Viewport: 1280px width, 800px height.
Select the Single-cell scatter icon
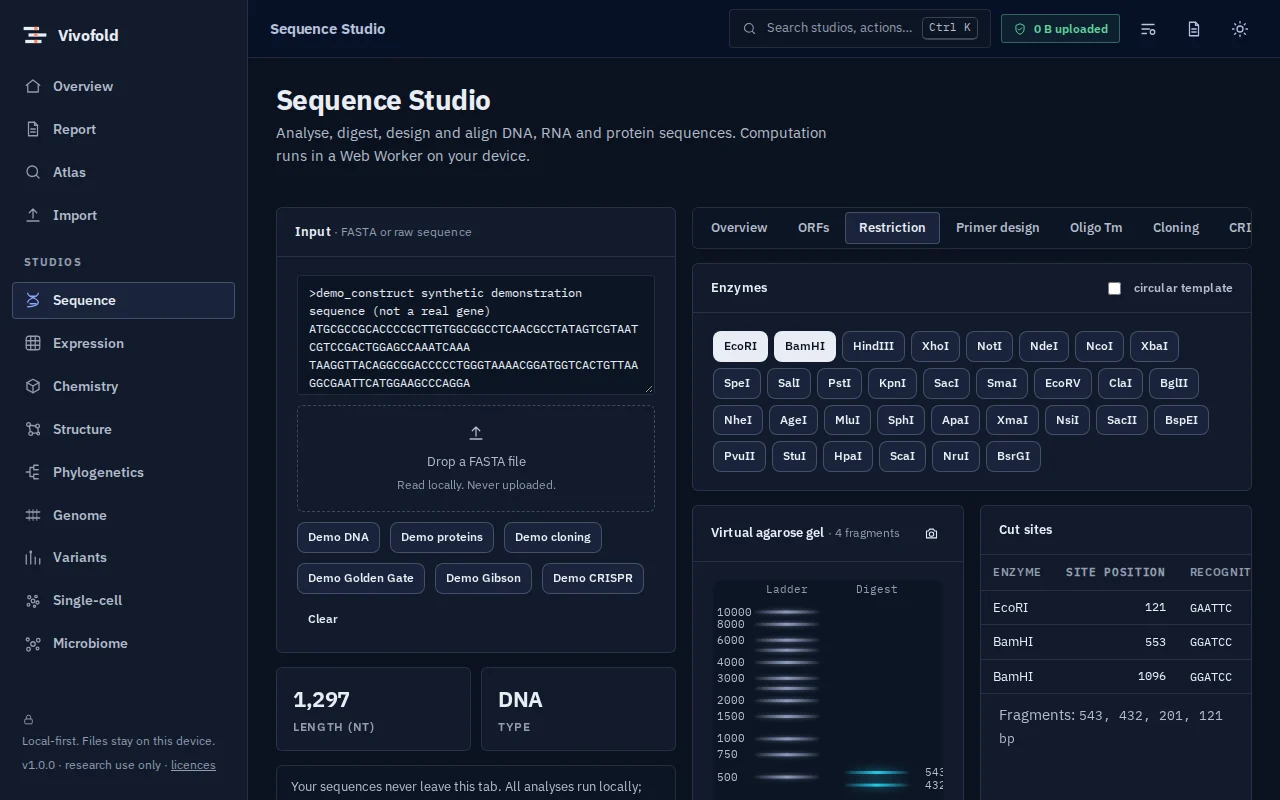click(33, 600)
